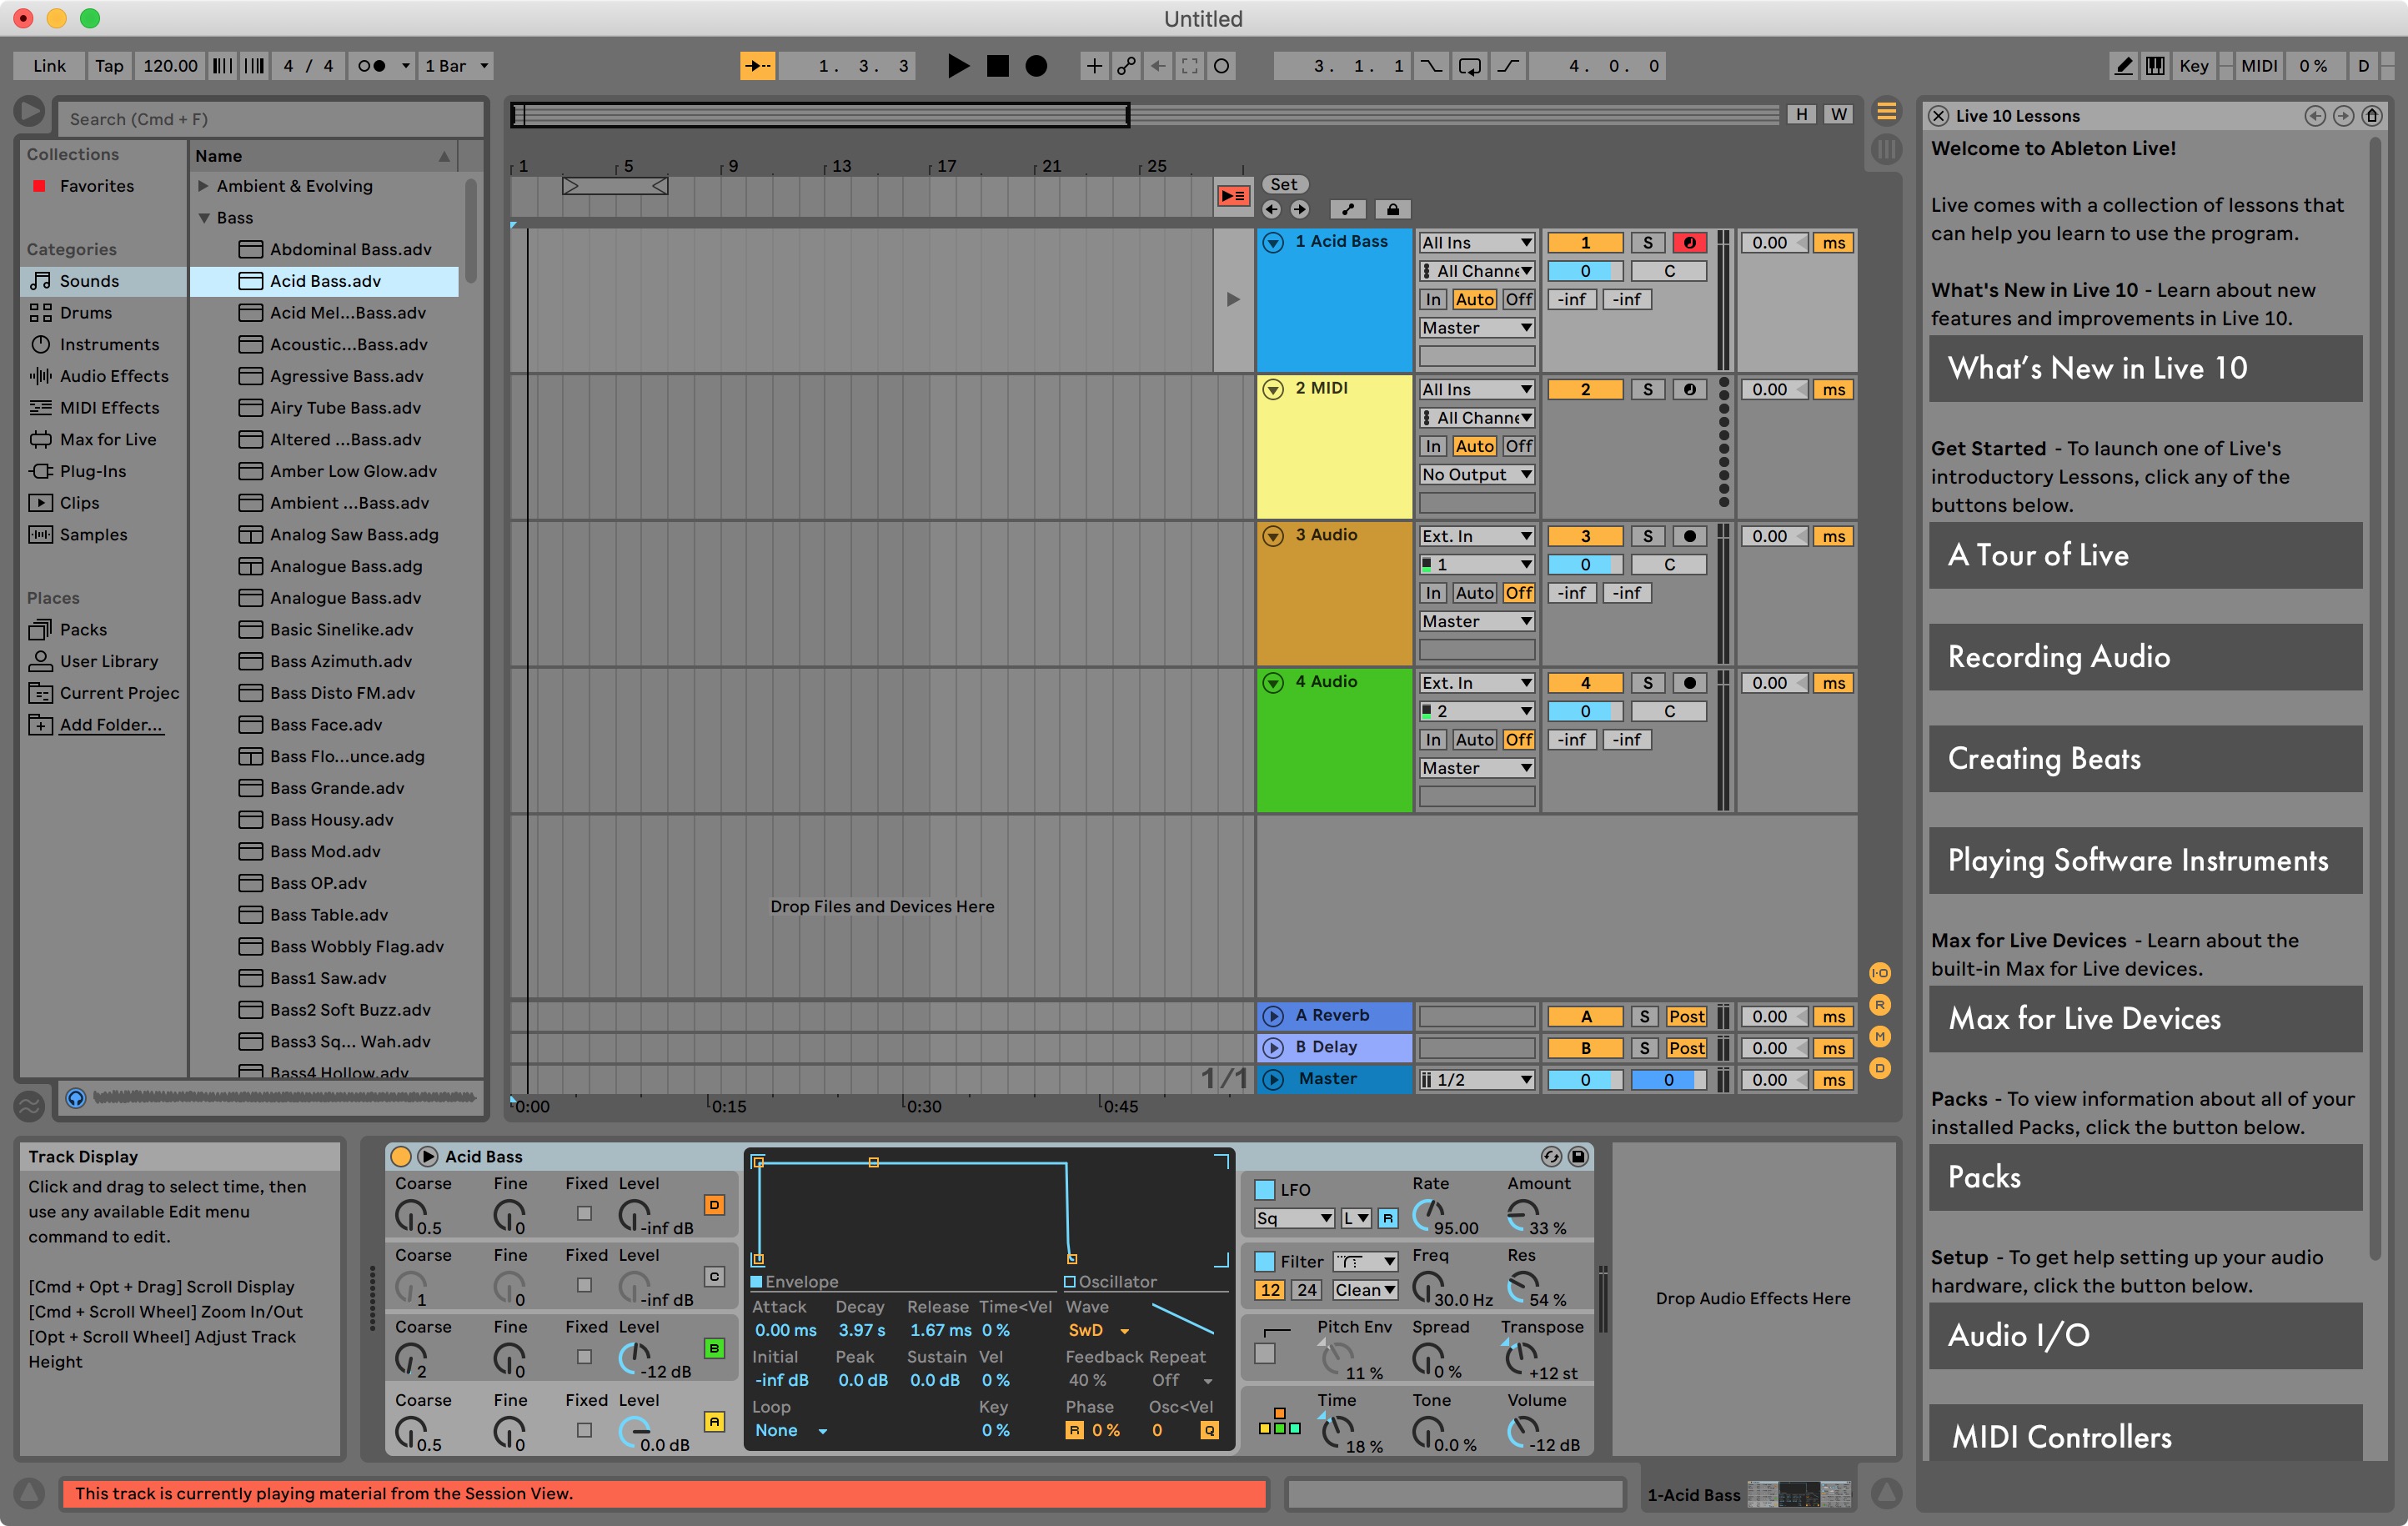Solo the 2 MIDI track
The height and width of the screenshot is (1526, 2408).
pos(1647,390)
